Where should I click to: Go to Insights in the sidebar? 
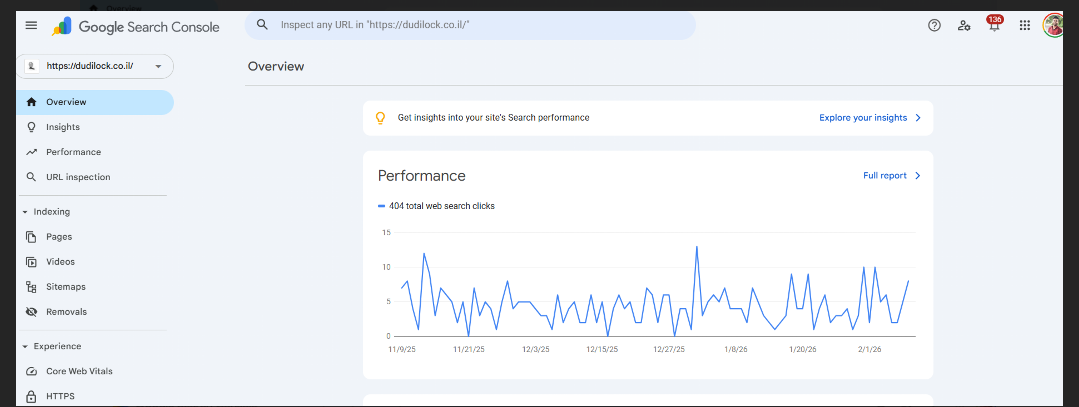tap(62, 127)
